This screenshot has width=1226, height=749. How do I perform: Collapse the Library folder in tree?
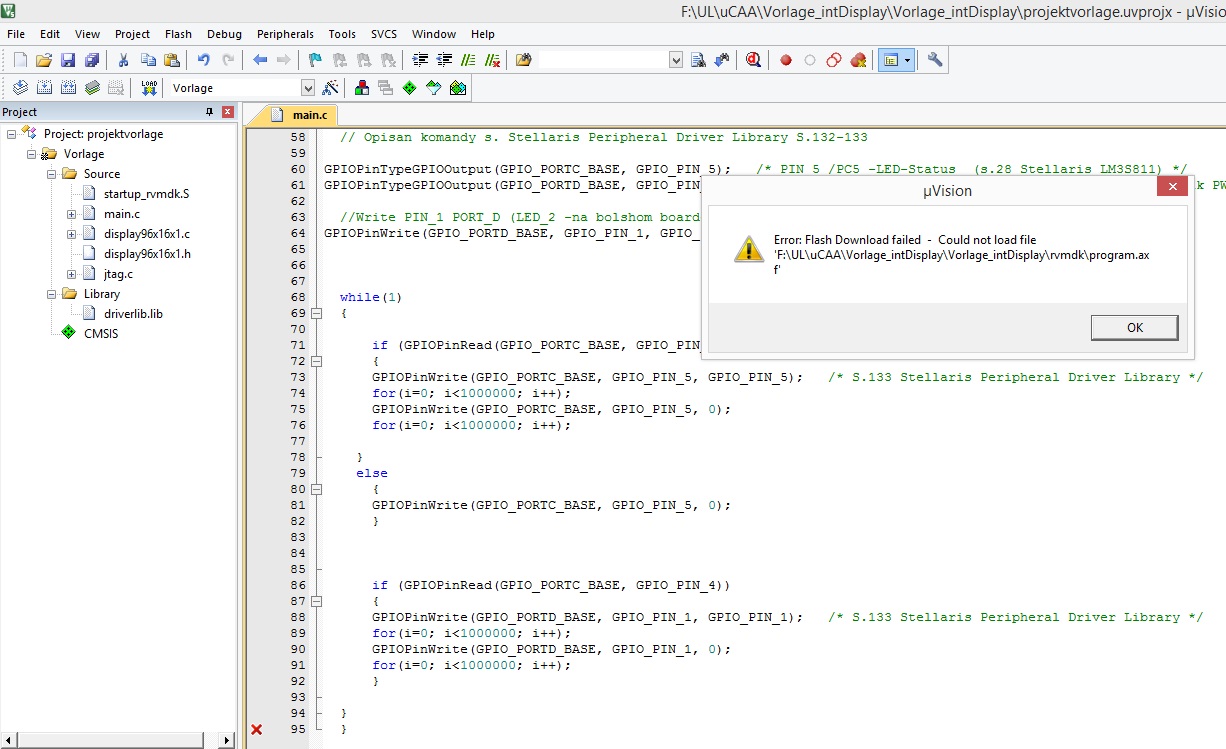click(52, 294)
